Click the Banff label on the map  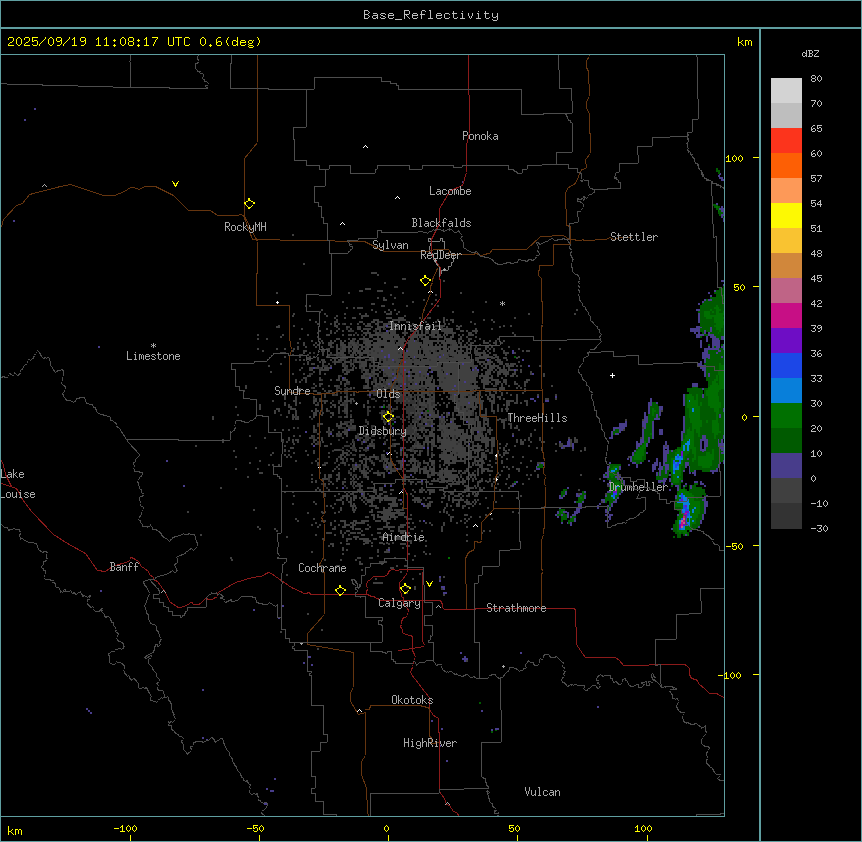124,567
